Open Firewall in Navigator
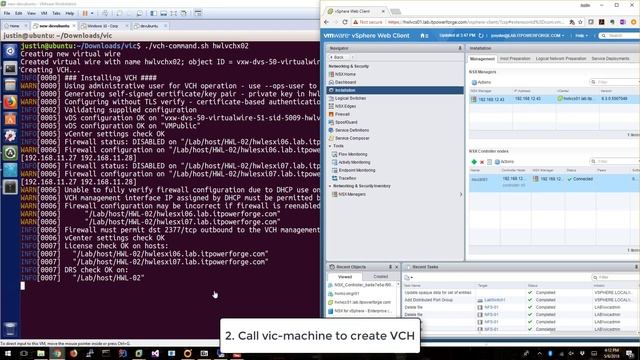 tap(342, 114)
